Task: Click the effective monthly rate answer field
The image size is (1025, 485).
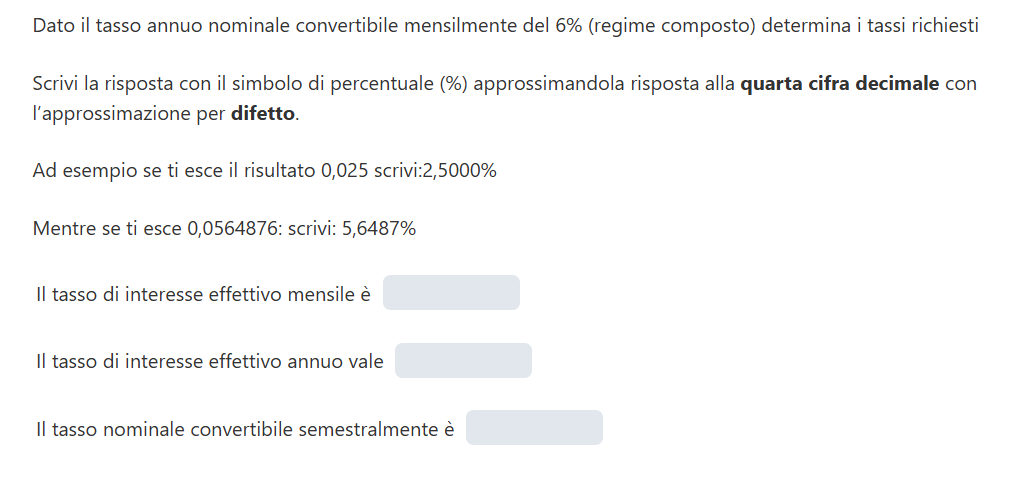Action: pos(451,293)
